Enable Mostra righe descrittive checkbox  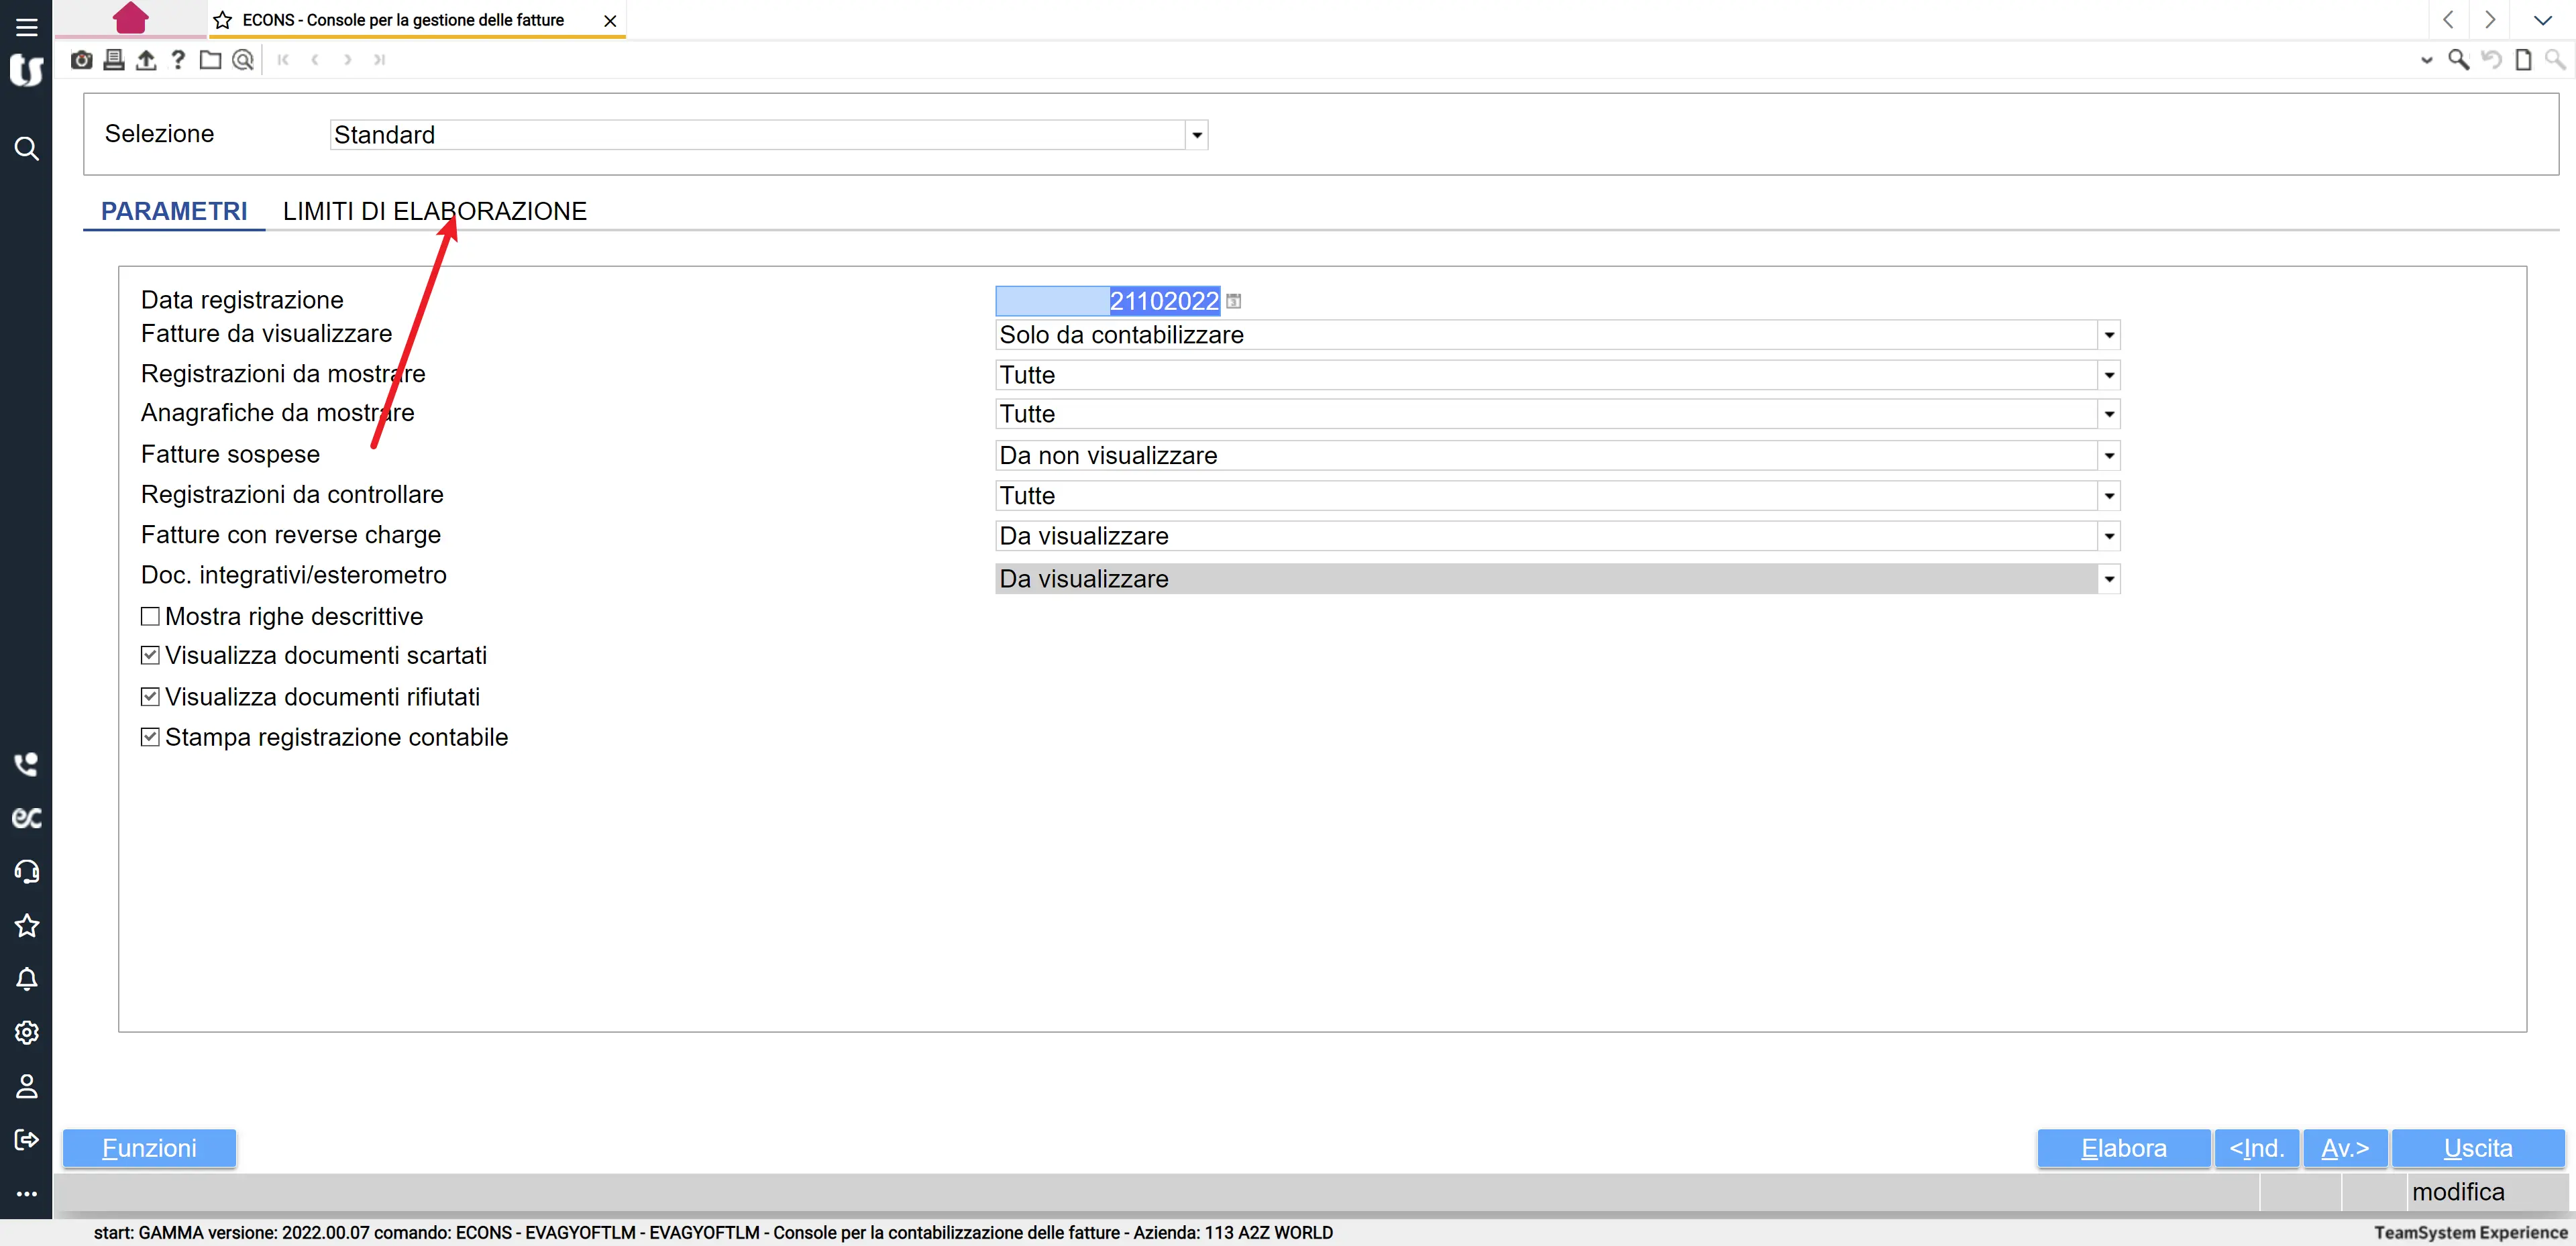tap(150, 616)
